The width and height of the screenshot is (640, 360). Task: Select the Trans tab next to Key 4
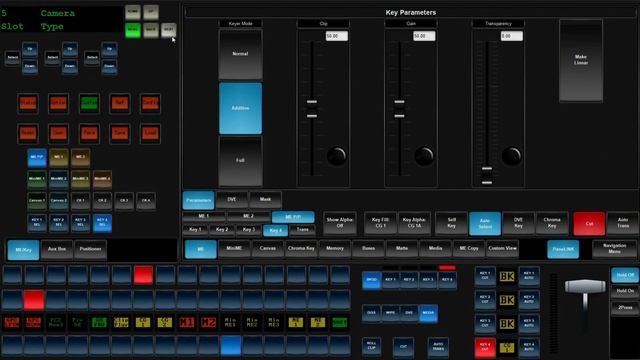click(302, 229)
